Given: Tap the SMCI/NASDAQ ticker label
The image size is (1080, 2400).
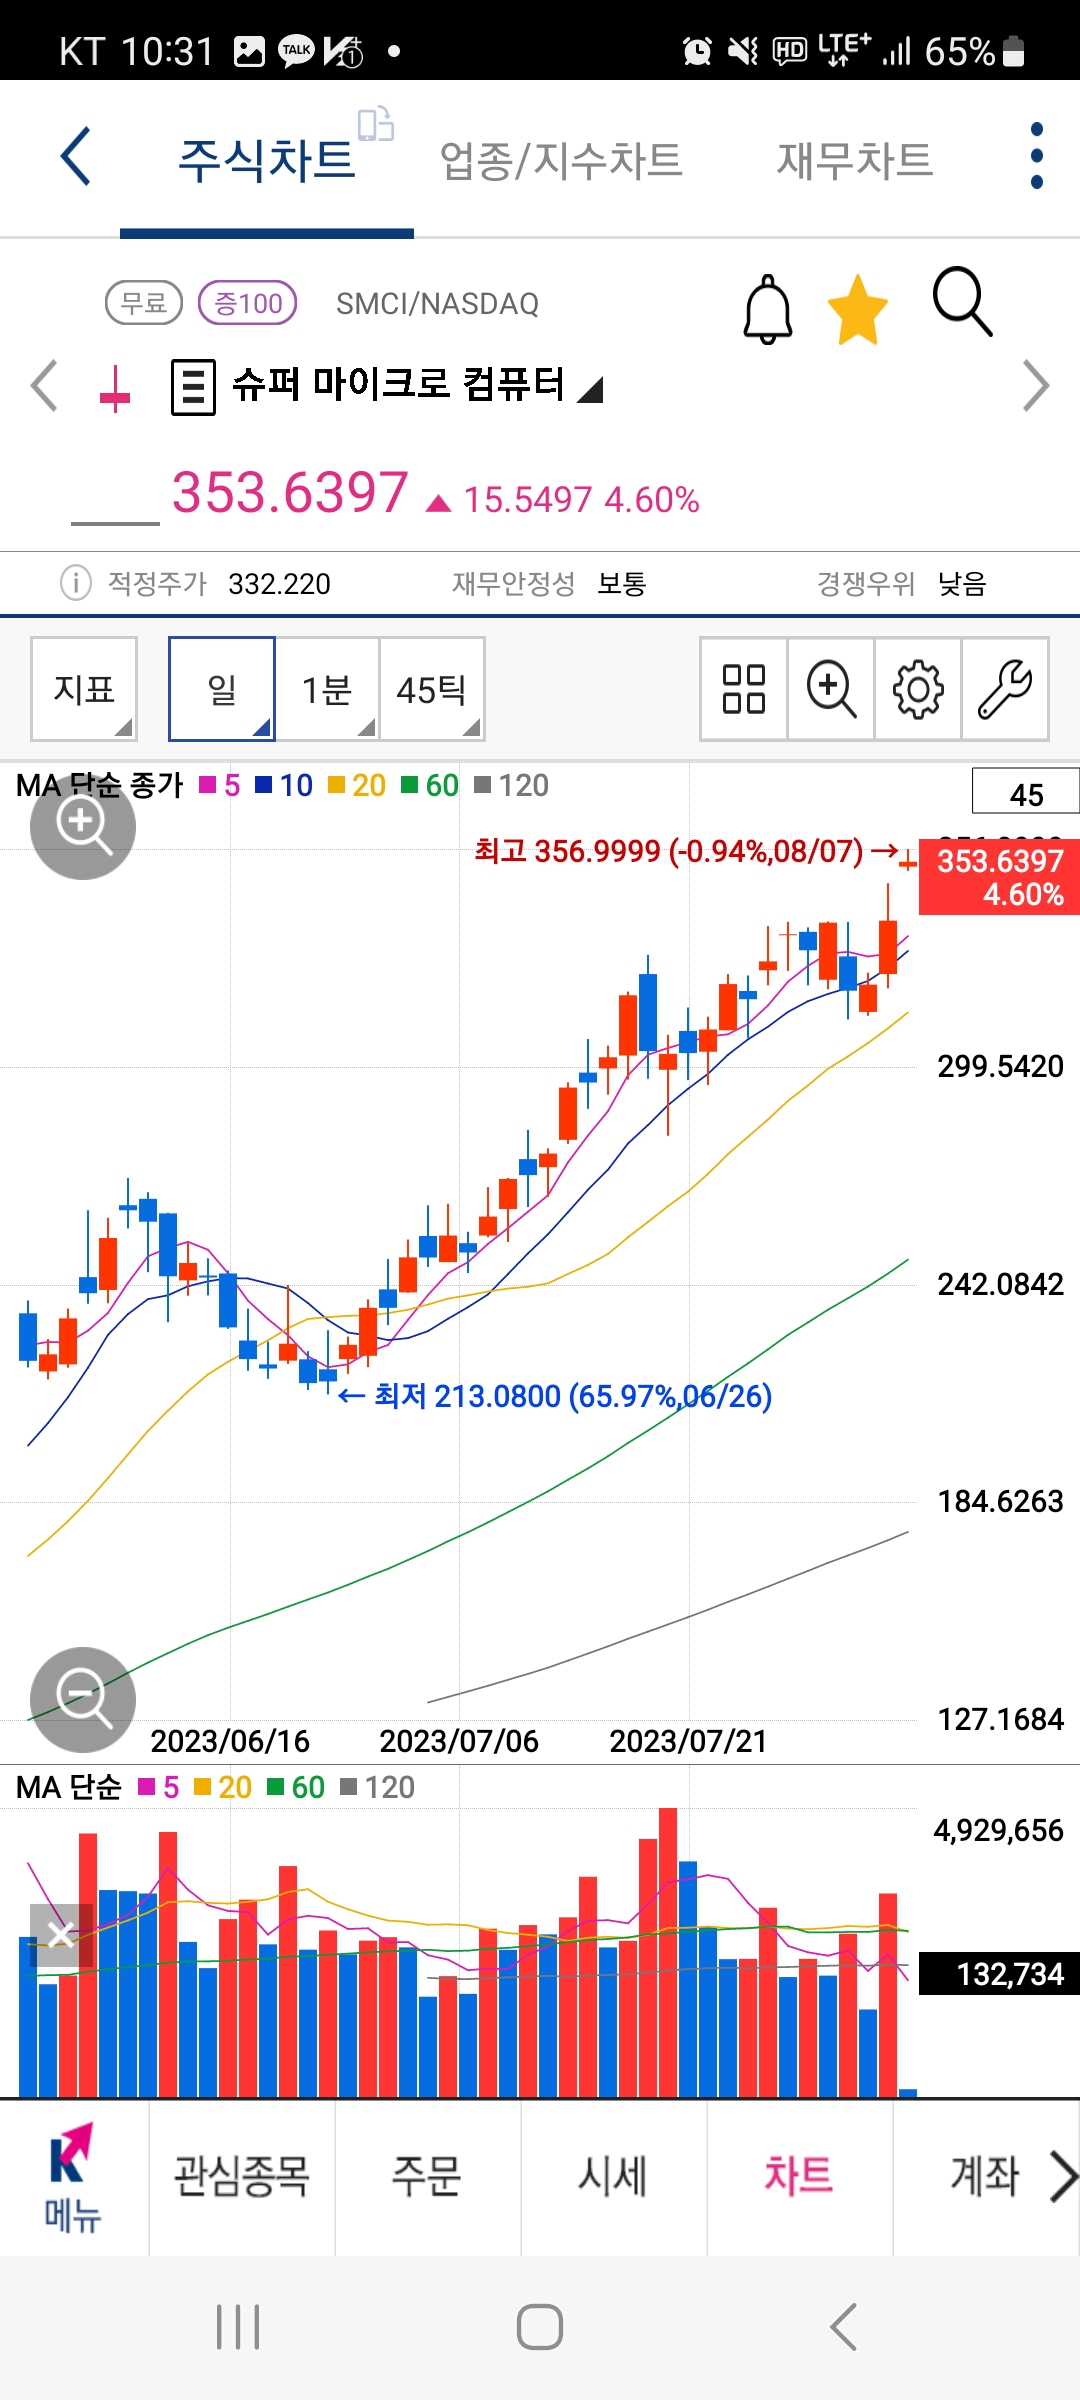Looking at the screenshot, I should pyautogui.click(x=437, y=303).
